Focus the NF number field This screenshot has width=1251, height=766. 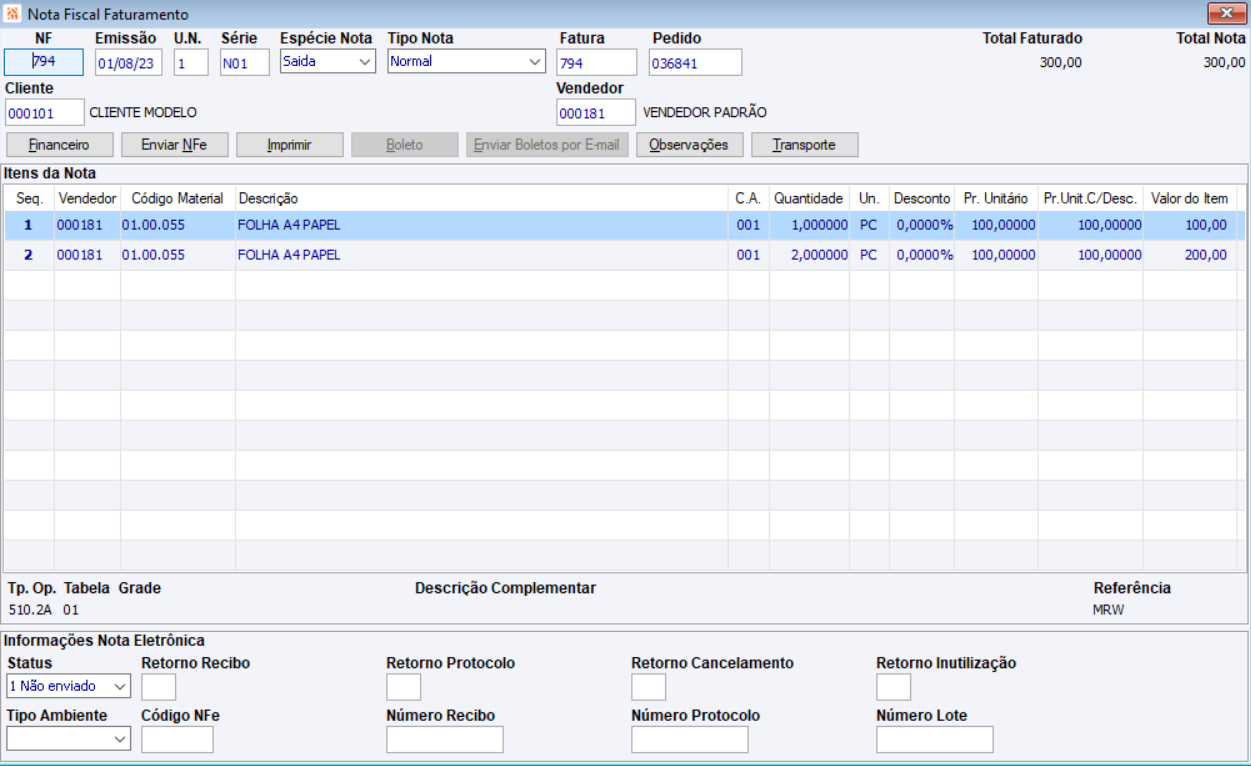click(43, 62)
